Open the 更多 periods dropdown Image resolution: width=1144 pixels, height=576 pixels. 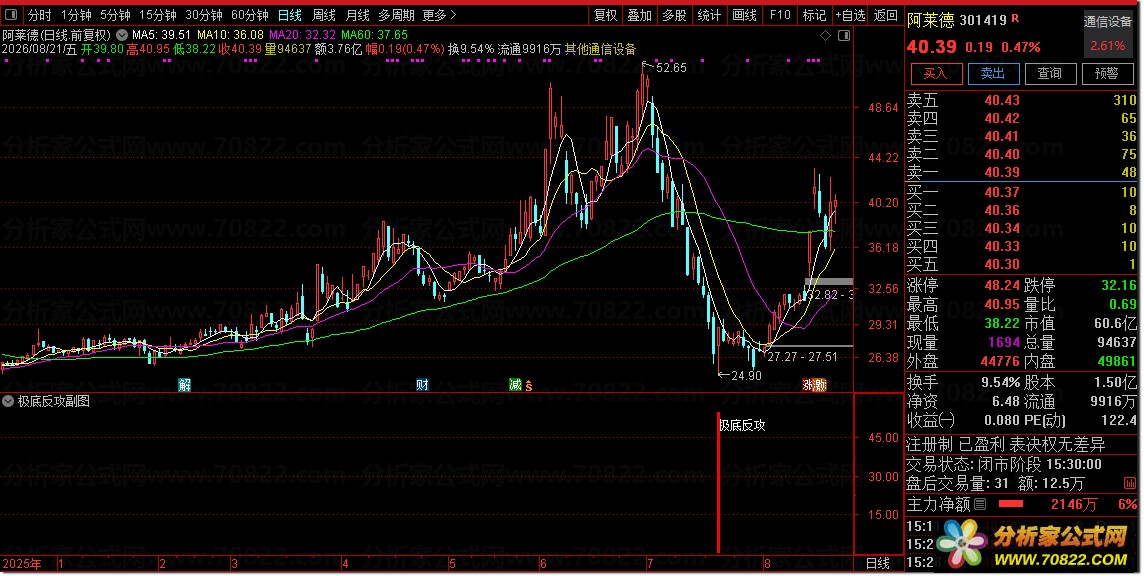(439, 15)
